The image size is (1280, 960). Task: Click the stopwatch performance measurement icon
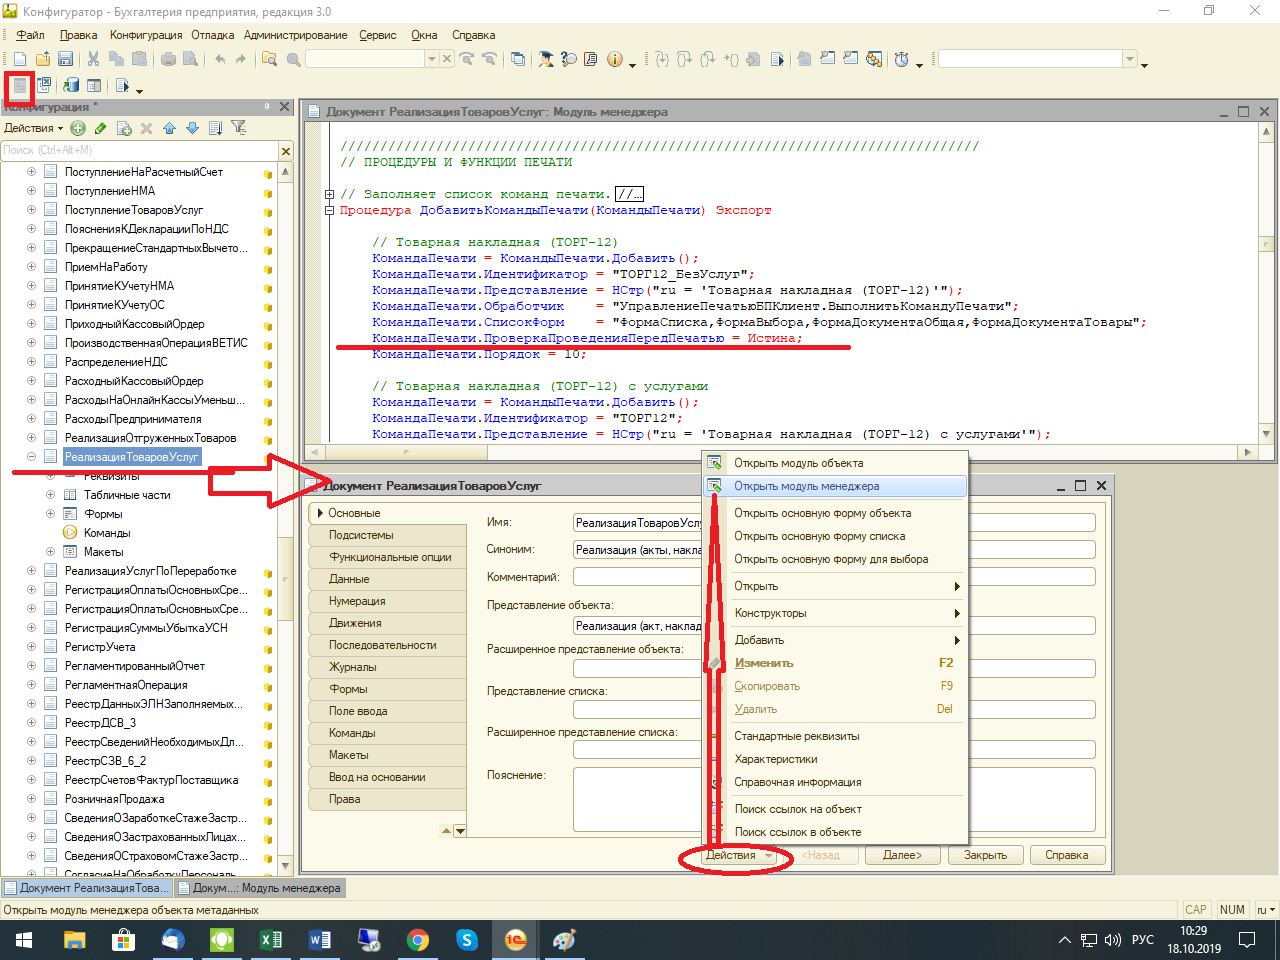pyautogui.click(x=901, y=60)
